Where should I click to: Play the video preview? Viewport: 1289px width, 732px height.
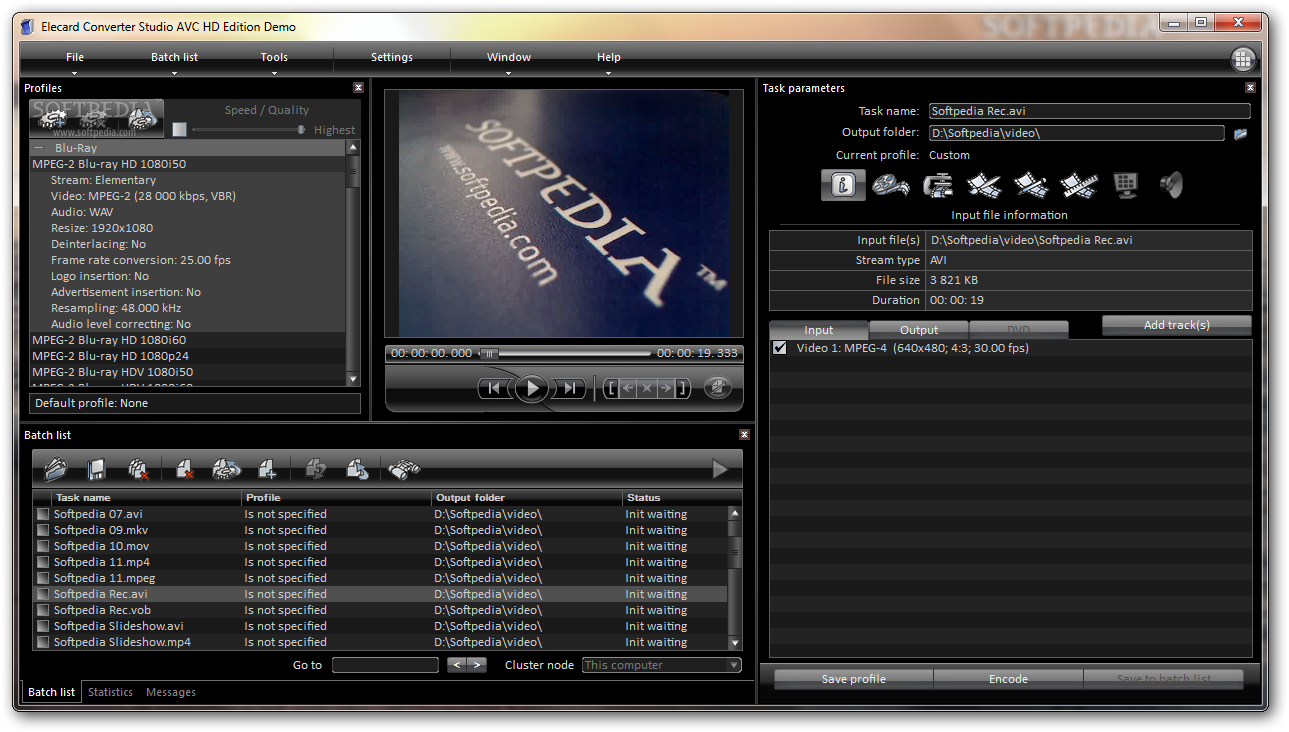tap(531, 388)
